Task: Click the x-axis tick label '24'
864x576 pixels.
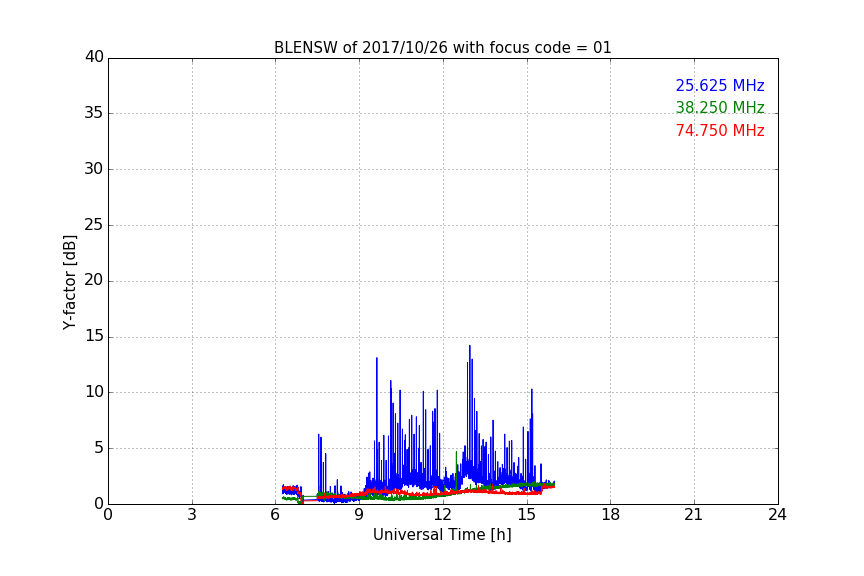Action: coord(777,515)
